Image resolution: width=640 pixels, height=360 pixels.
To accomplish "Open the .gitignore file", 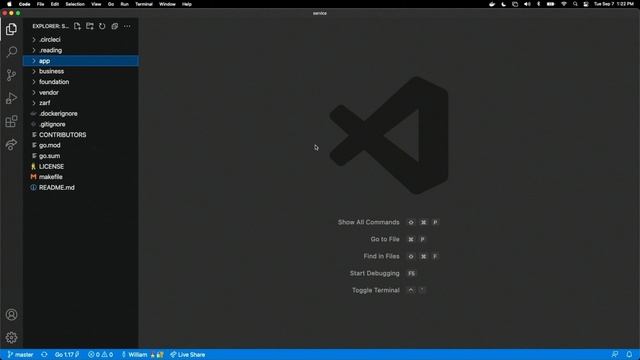I will (x=81, y=124).
